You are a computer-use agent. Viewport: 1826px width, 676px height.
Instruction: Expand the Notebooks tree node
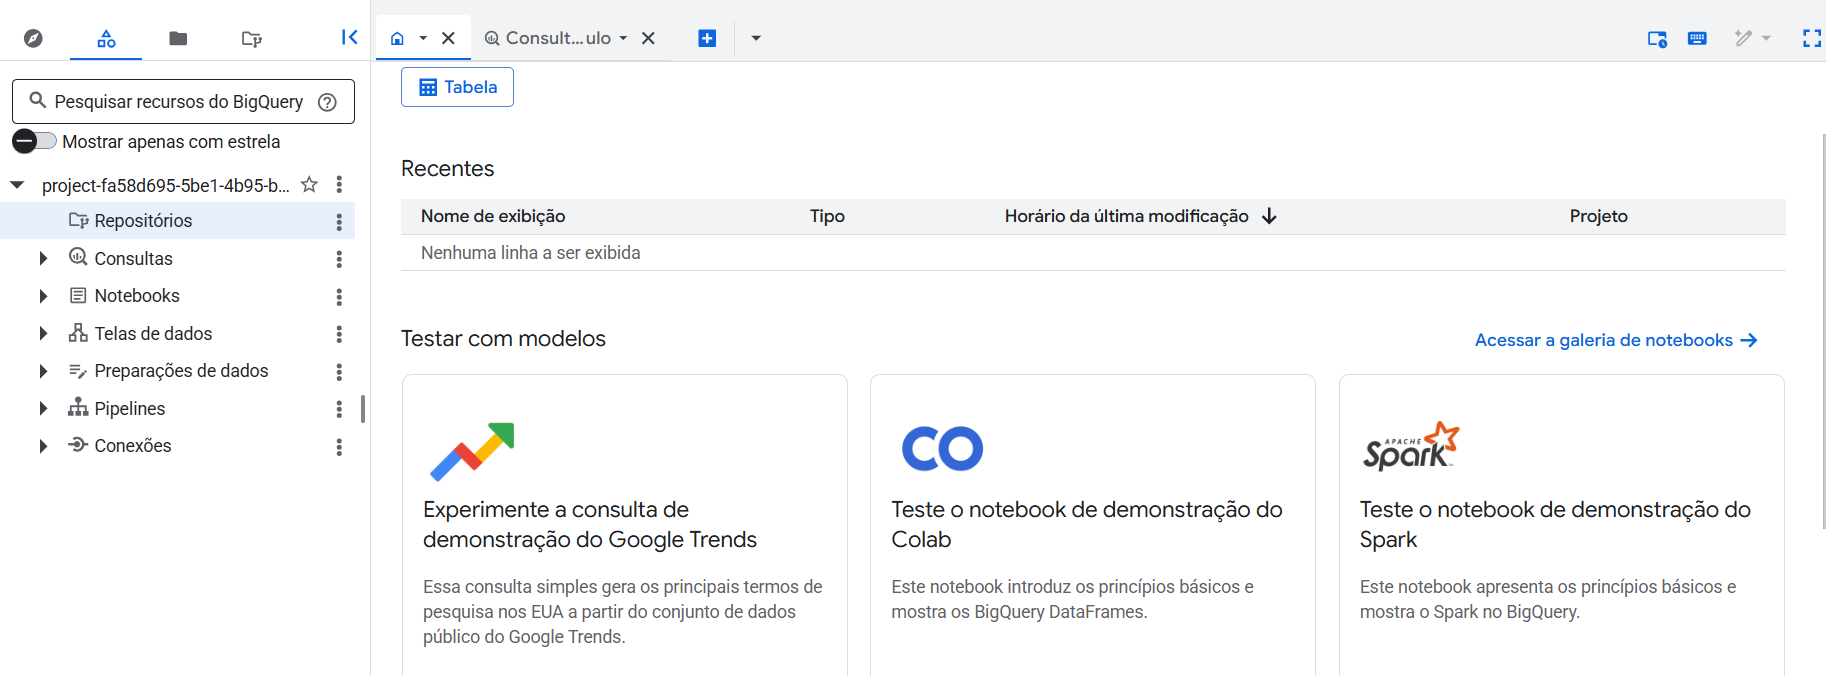click(43, 296)
